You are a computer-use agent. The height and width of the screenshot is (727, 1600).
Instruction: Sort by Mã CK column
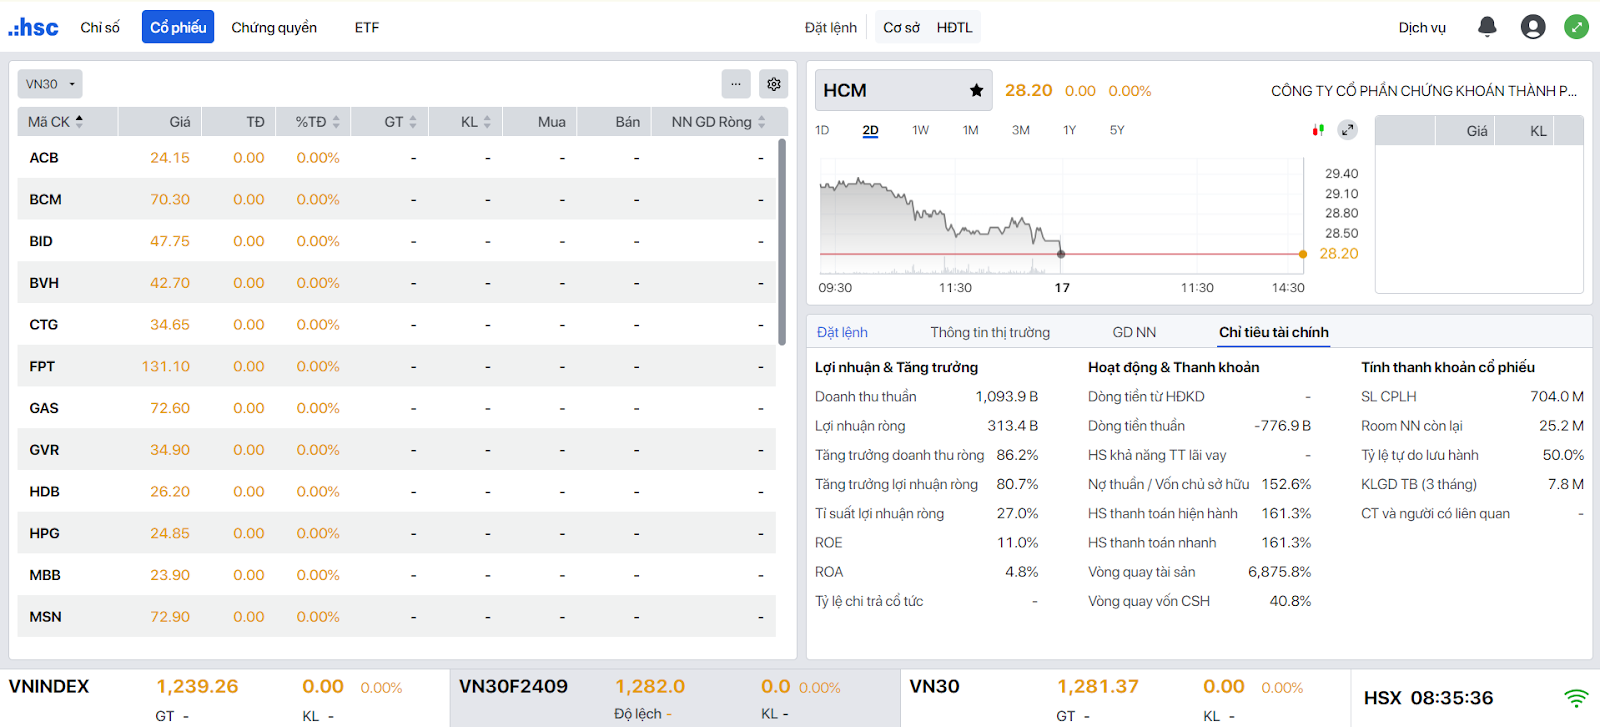[x=56, y=122]
